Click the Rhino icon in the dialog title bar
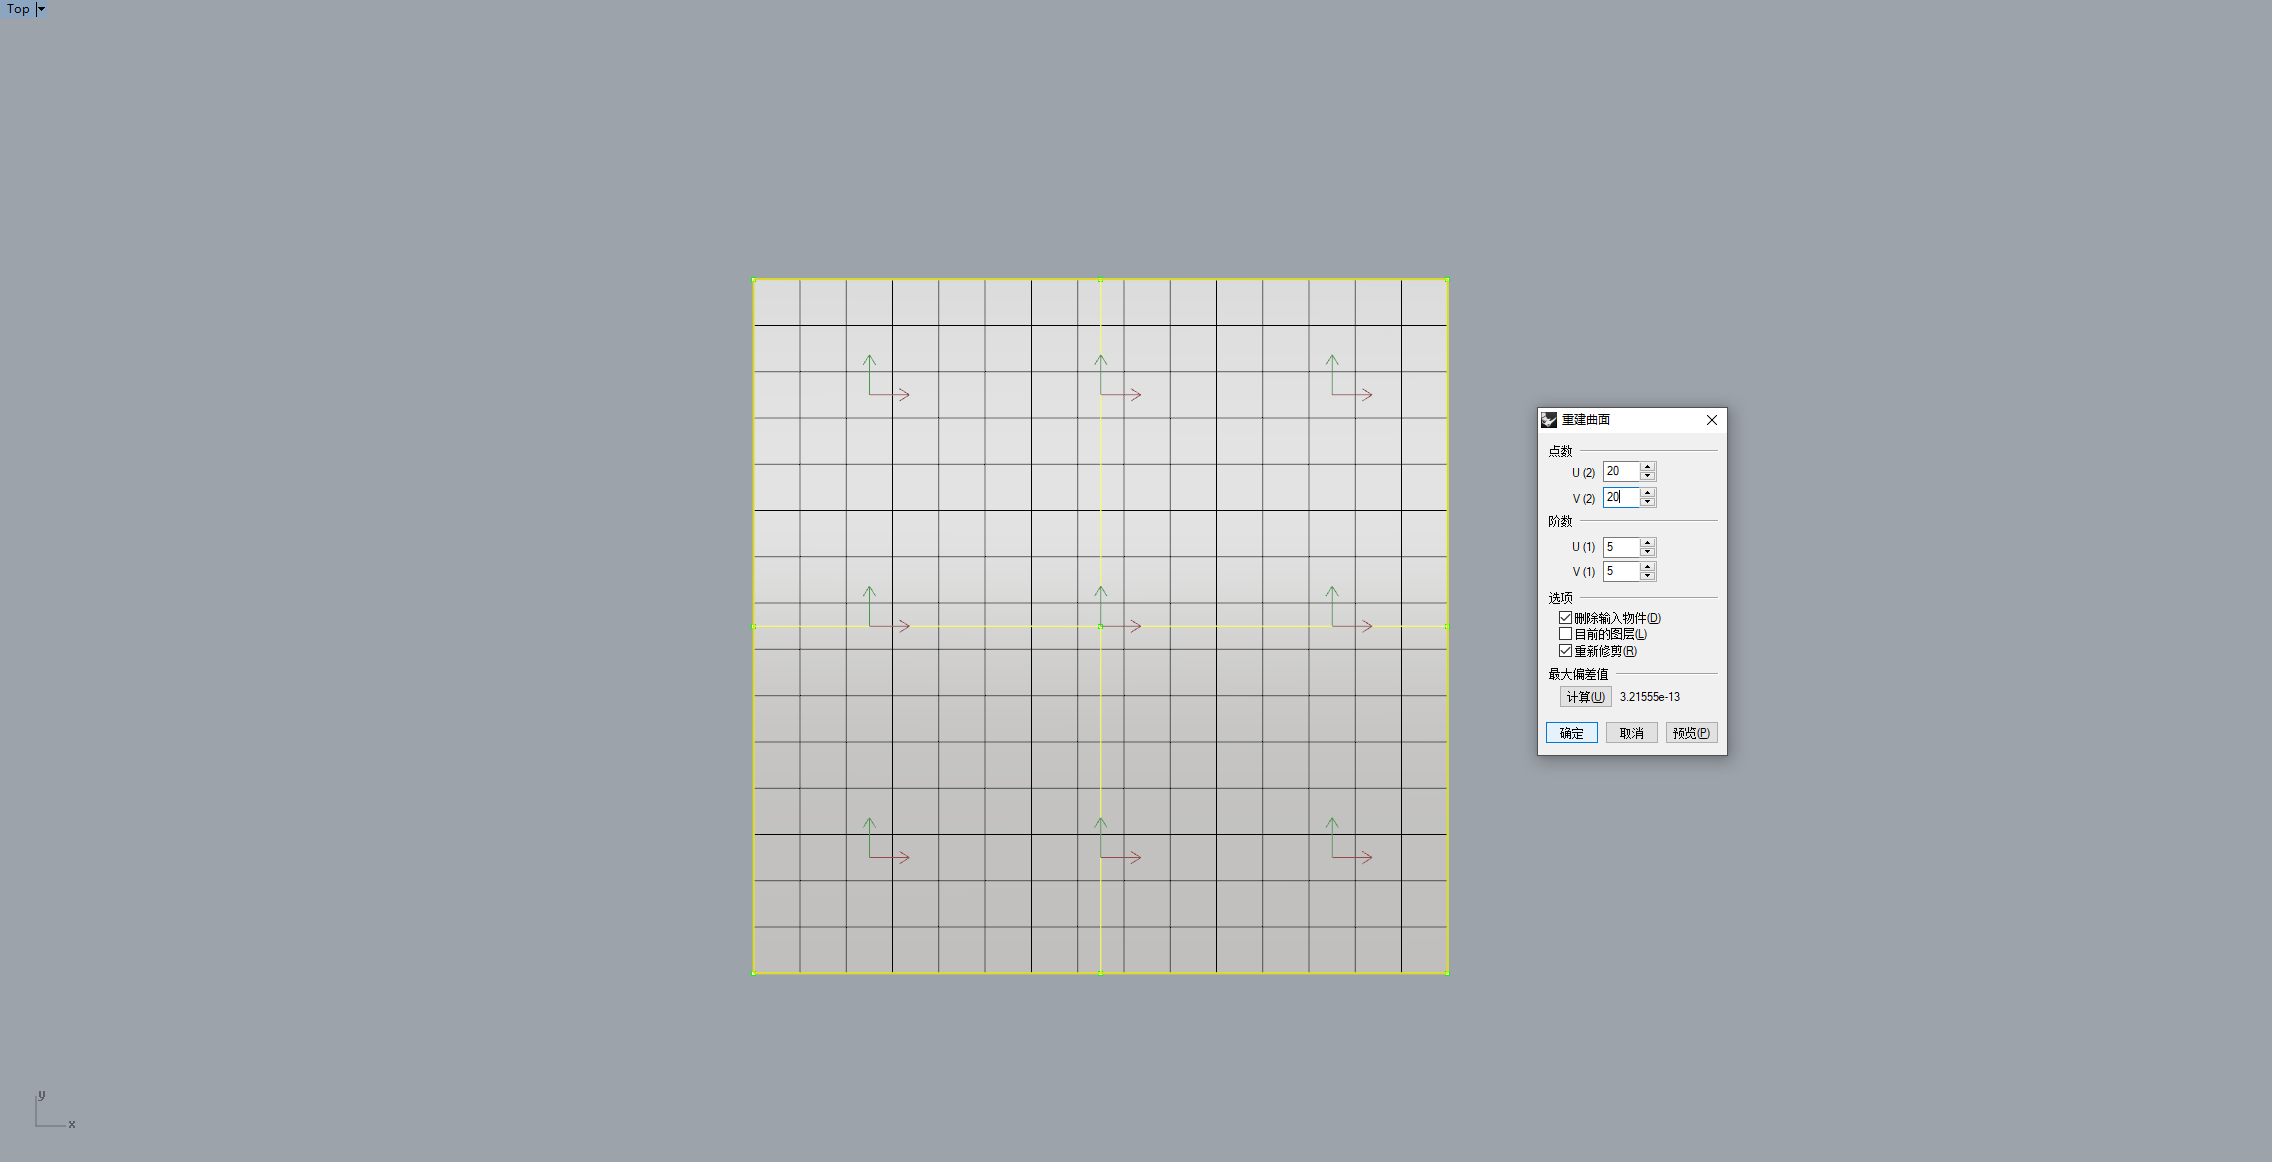 click(1549, 420)
